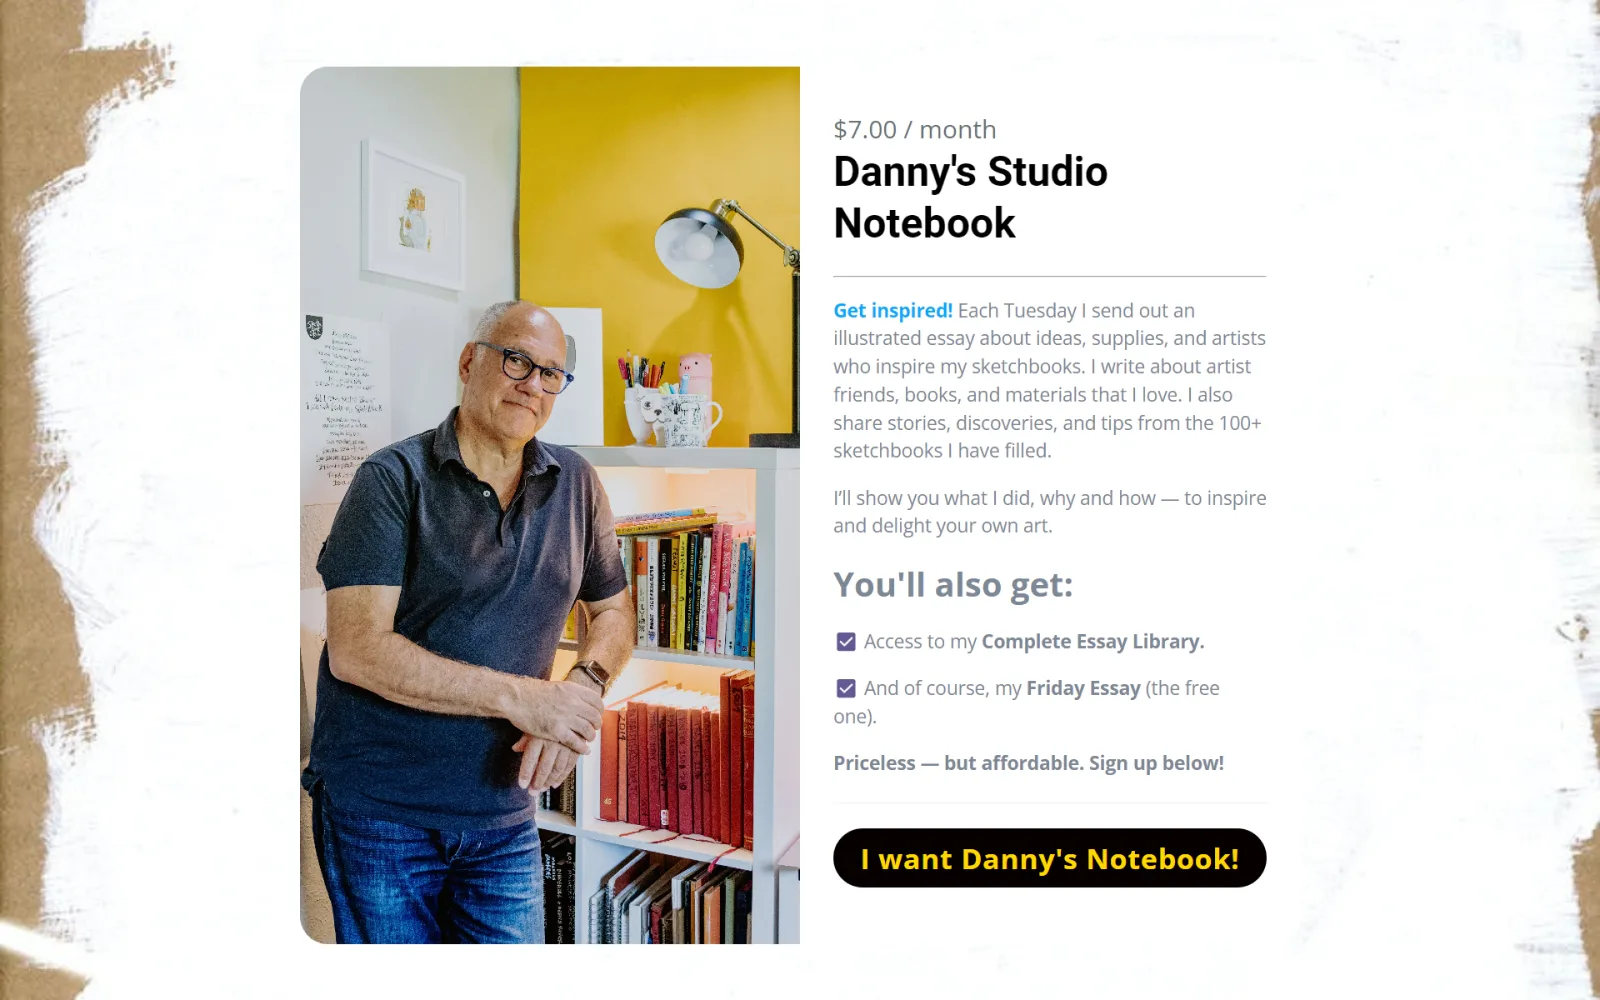
Task: Click the "I want Danny's Notebook!" button
Action: 1049,858
